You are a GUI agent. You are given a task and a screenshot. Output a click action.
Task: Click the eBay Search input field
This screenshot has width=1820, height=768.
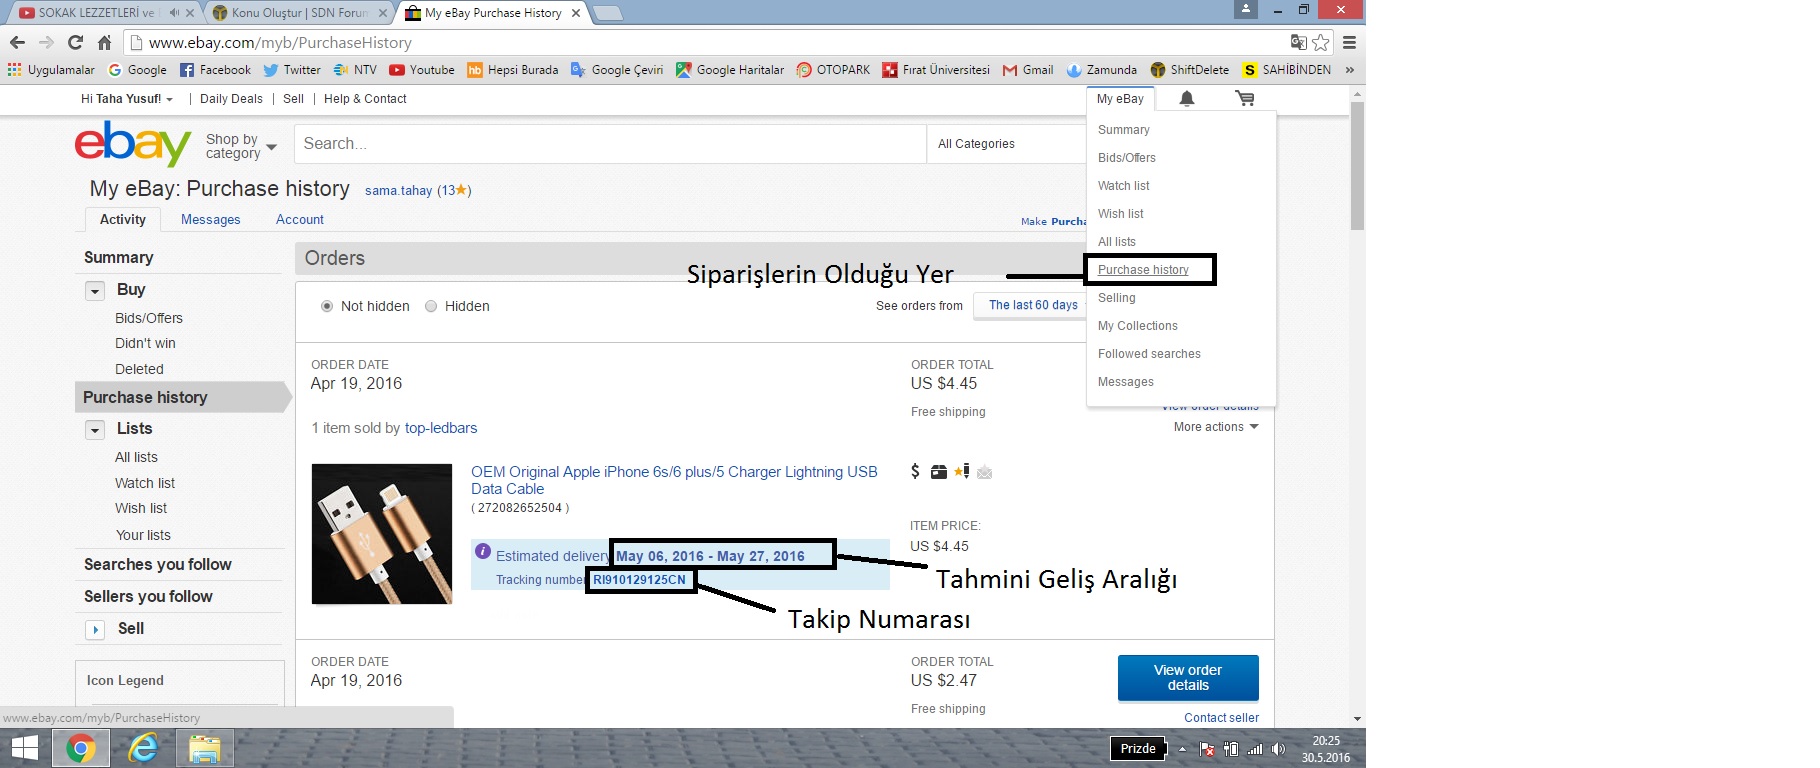pos(610,144)
